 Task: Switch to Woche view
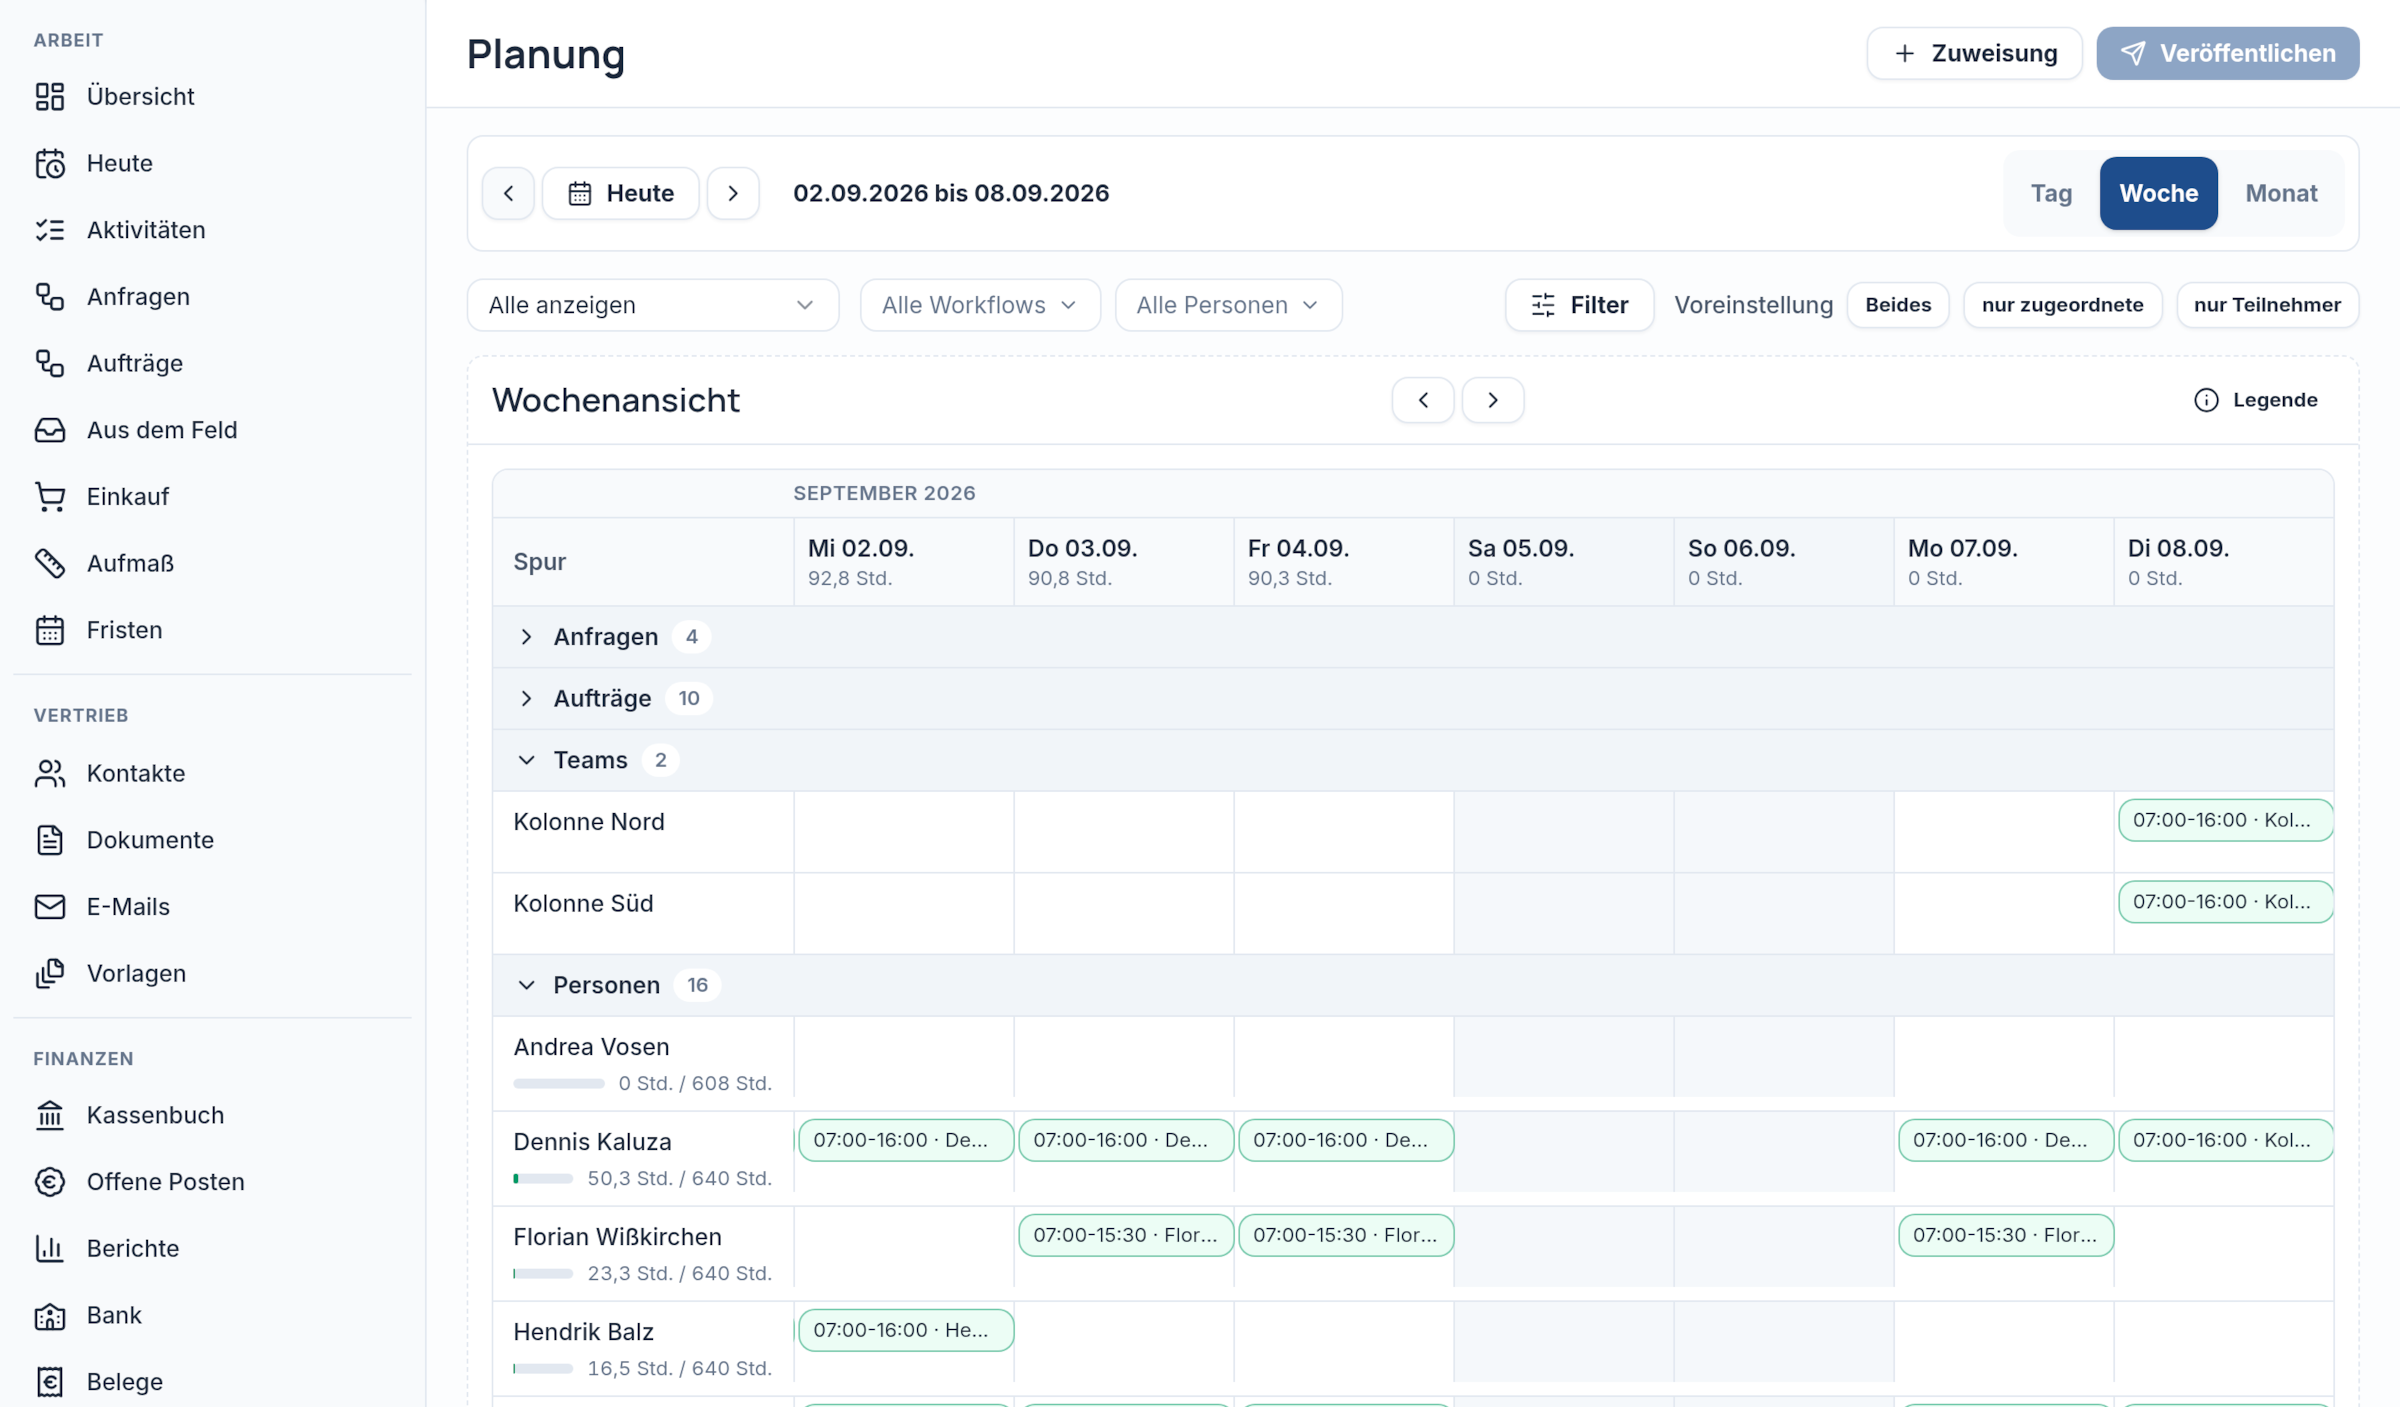pyautogui.click(x=2158, y=193)
